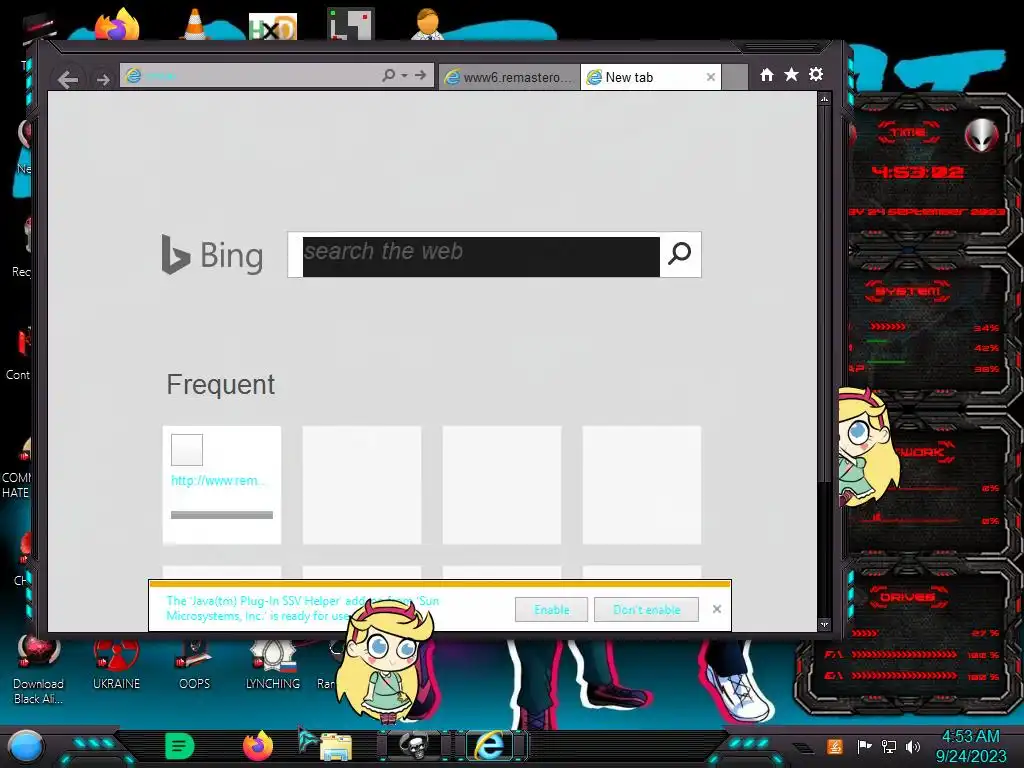Click the http://www.rem... link text
The height and width of the screenshot is (768, 1024).
(x=218, y=481)
